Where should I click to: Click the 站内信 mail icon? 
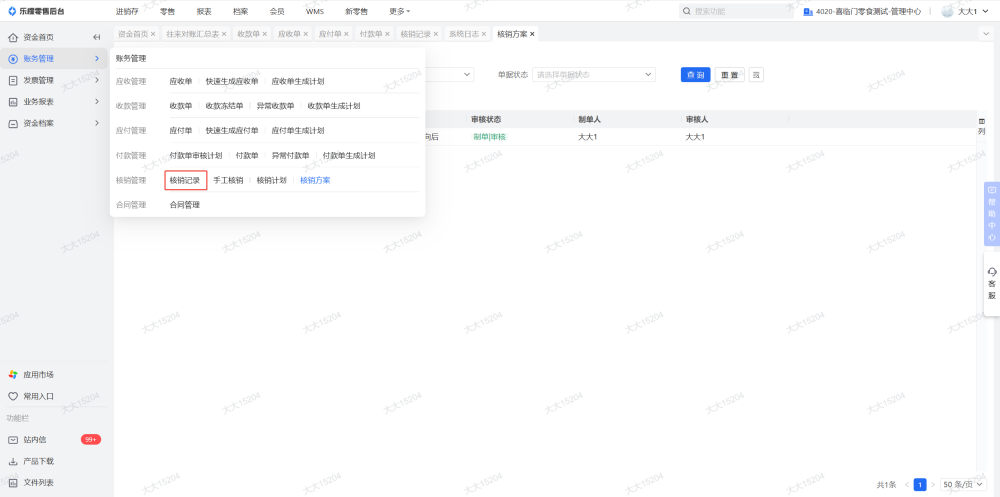(x=13, y=440)
